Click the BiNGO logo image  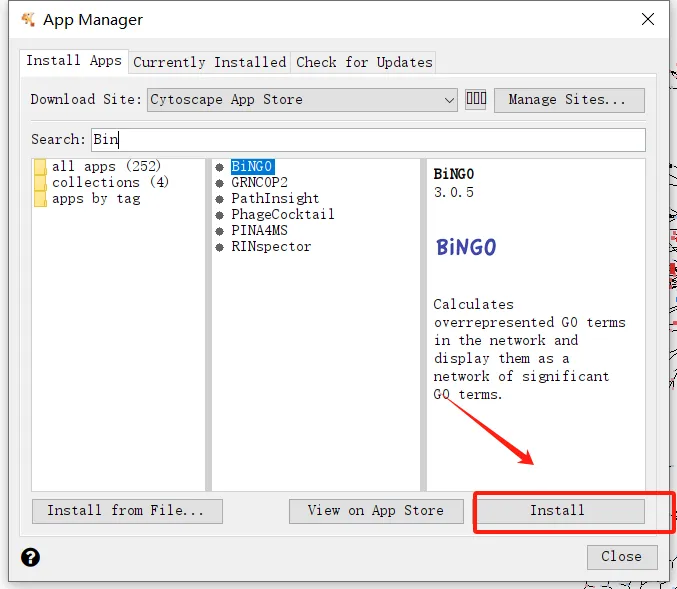[x=466, y=247]
